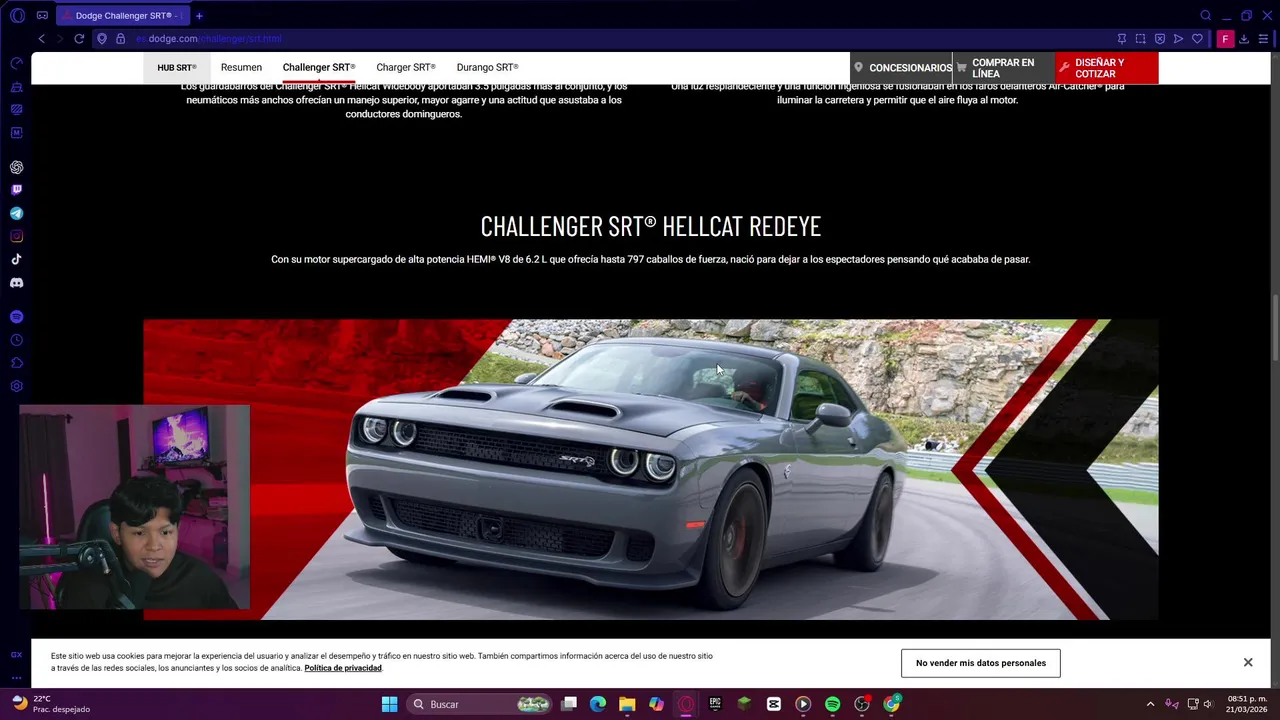Click the CONCESIONARIOS button
1280x720 pixels.
[x=902, y=68]
